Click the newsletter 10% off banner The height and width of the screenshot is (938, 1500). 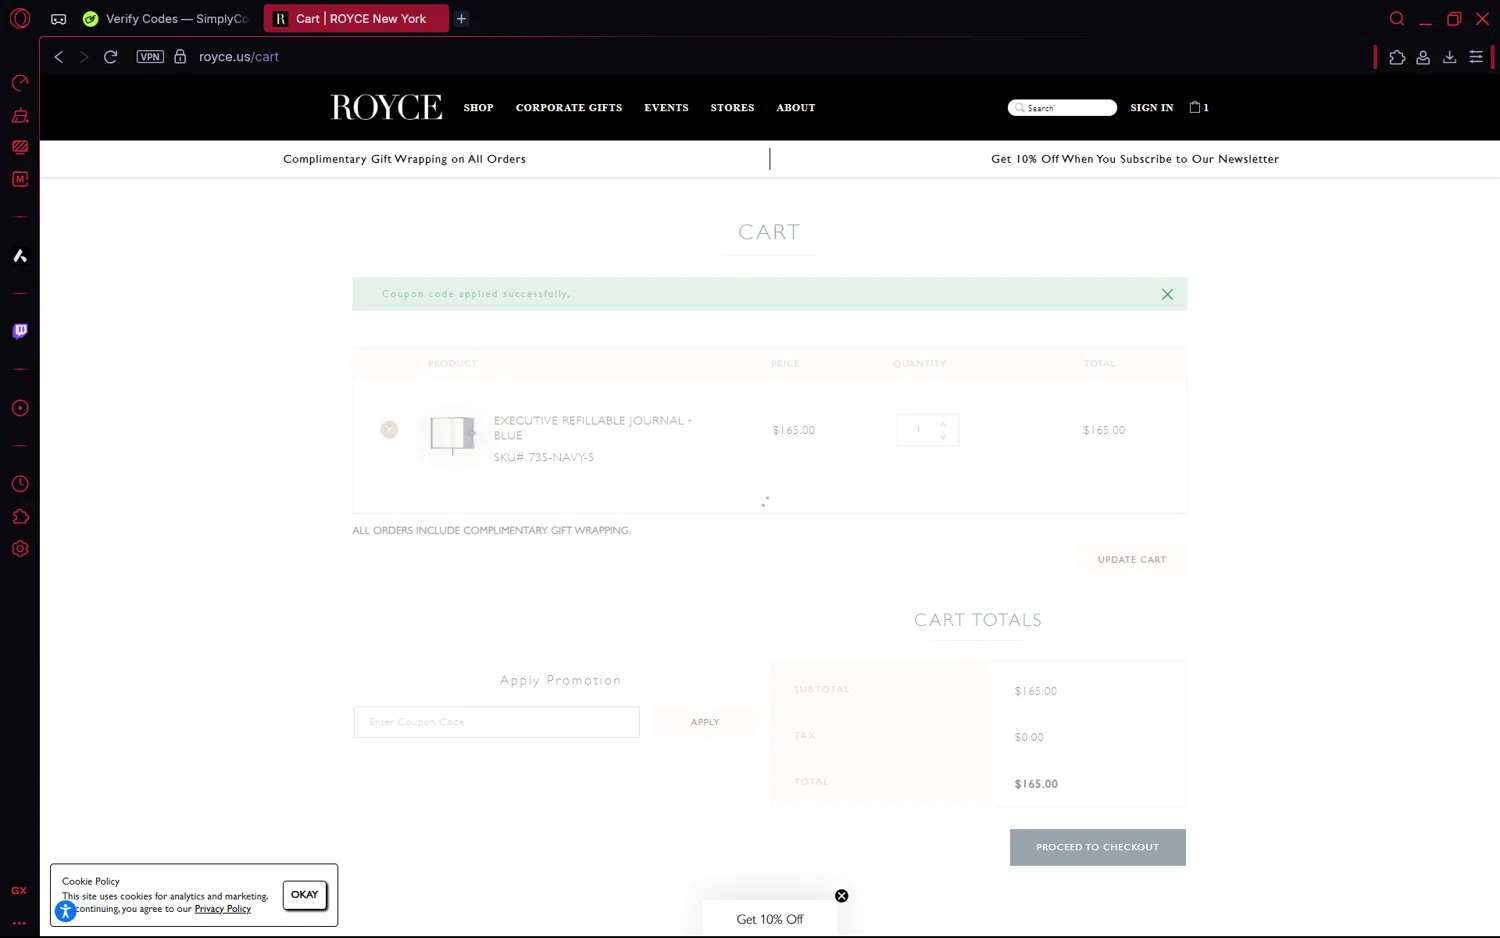pos(1135,159)
